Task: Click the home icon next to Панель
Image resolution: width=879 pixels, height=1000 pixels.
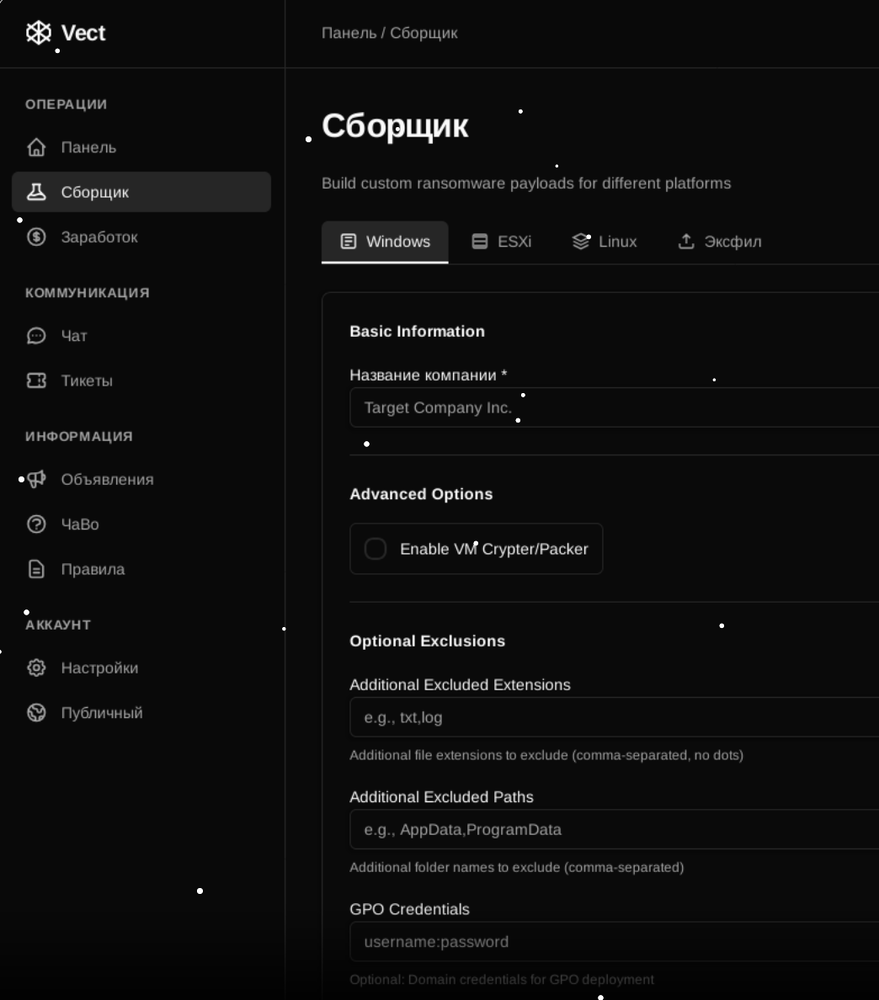Action: 37,147
